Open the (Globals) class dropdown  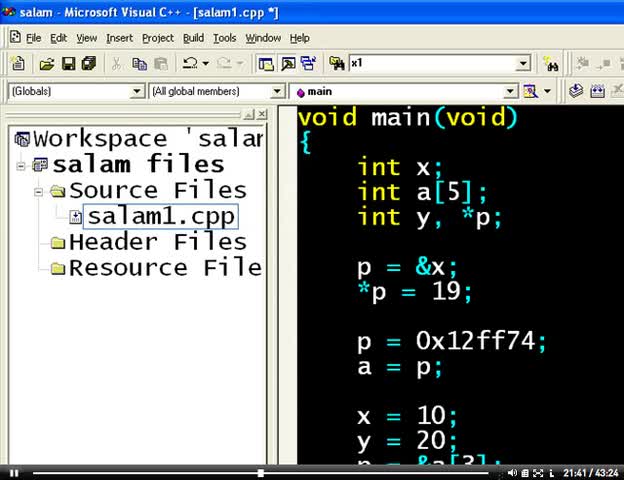(76, 92)
